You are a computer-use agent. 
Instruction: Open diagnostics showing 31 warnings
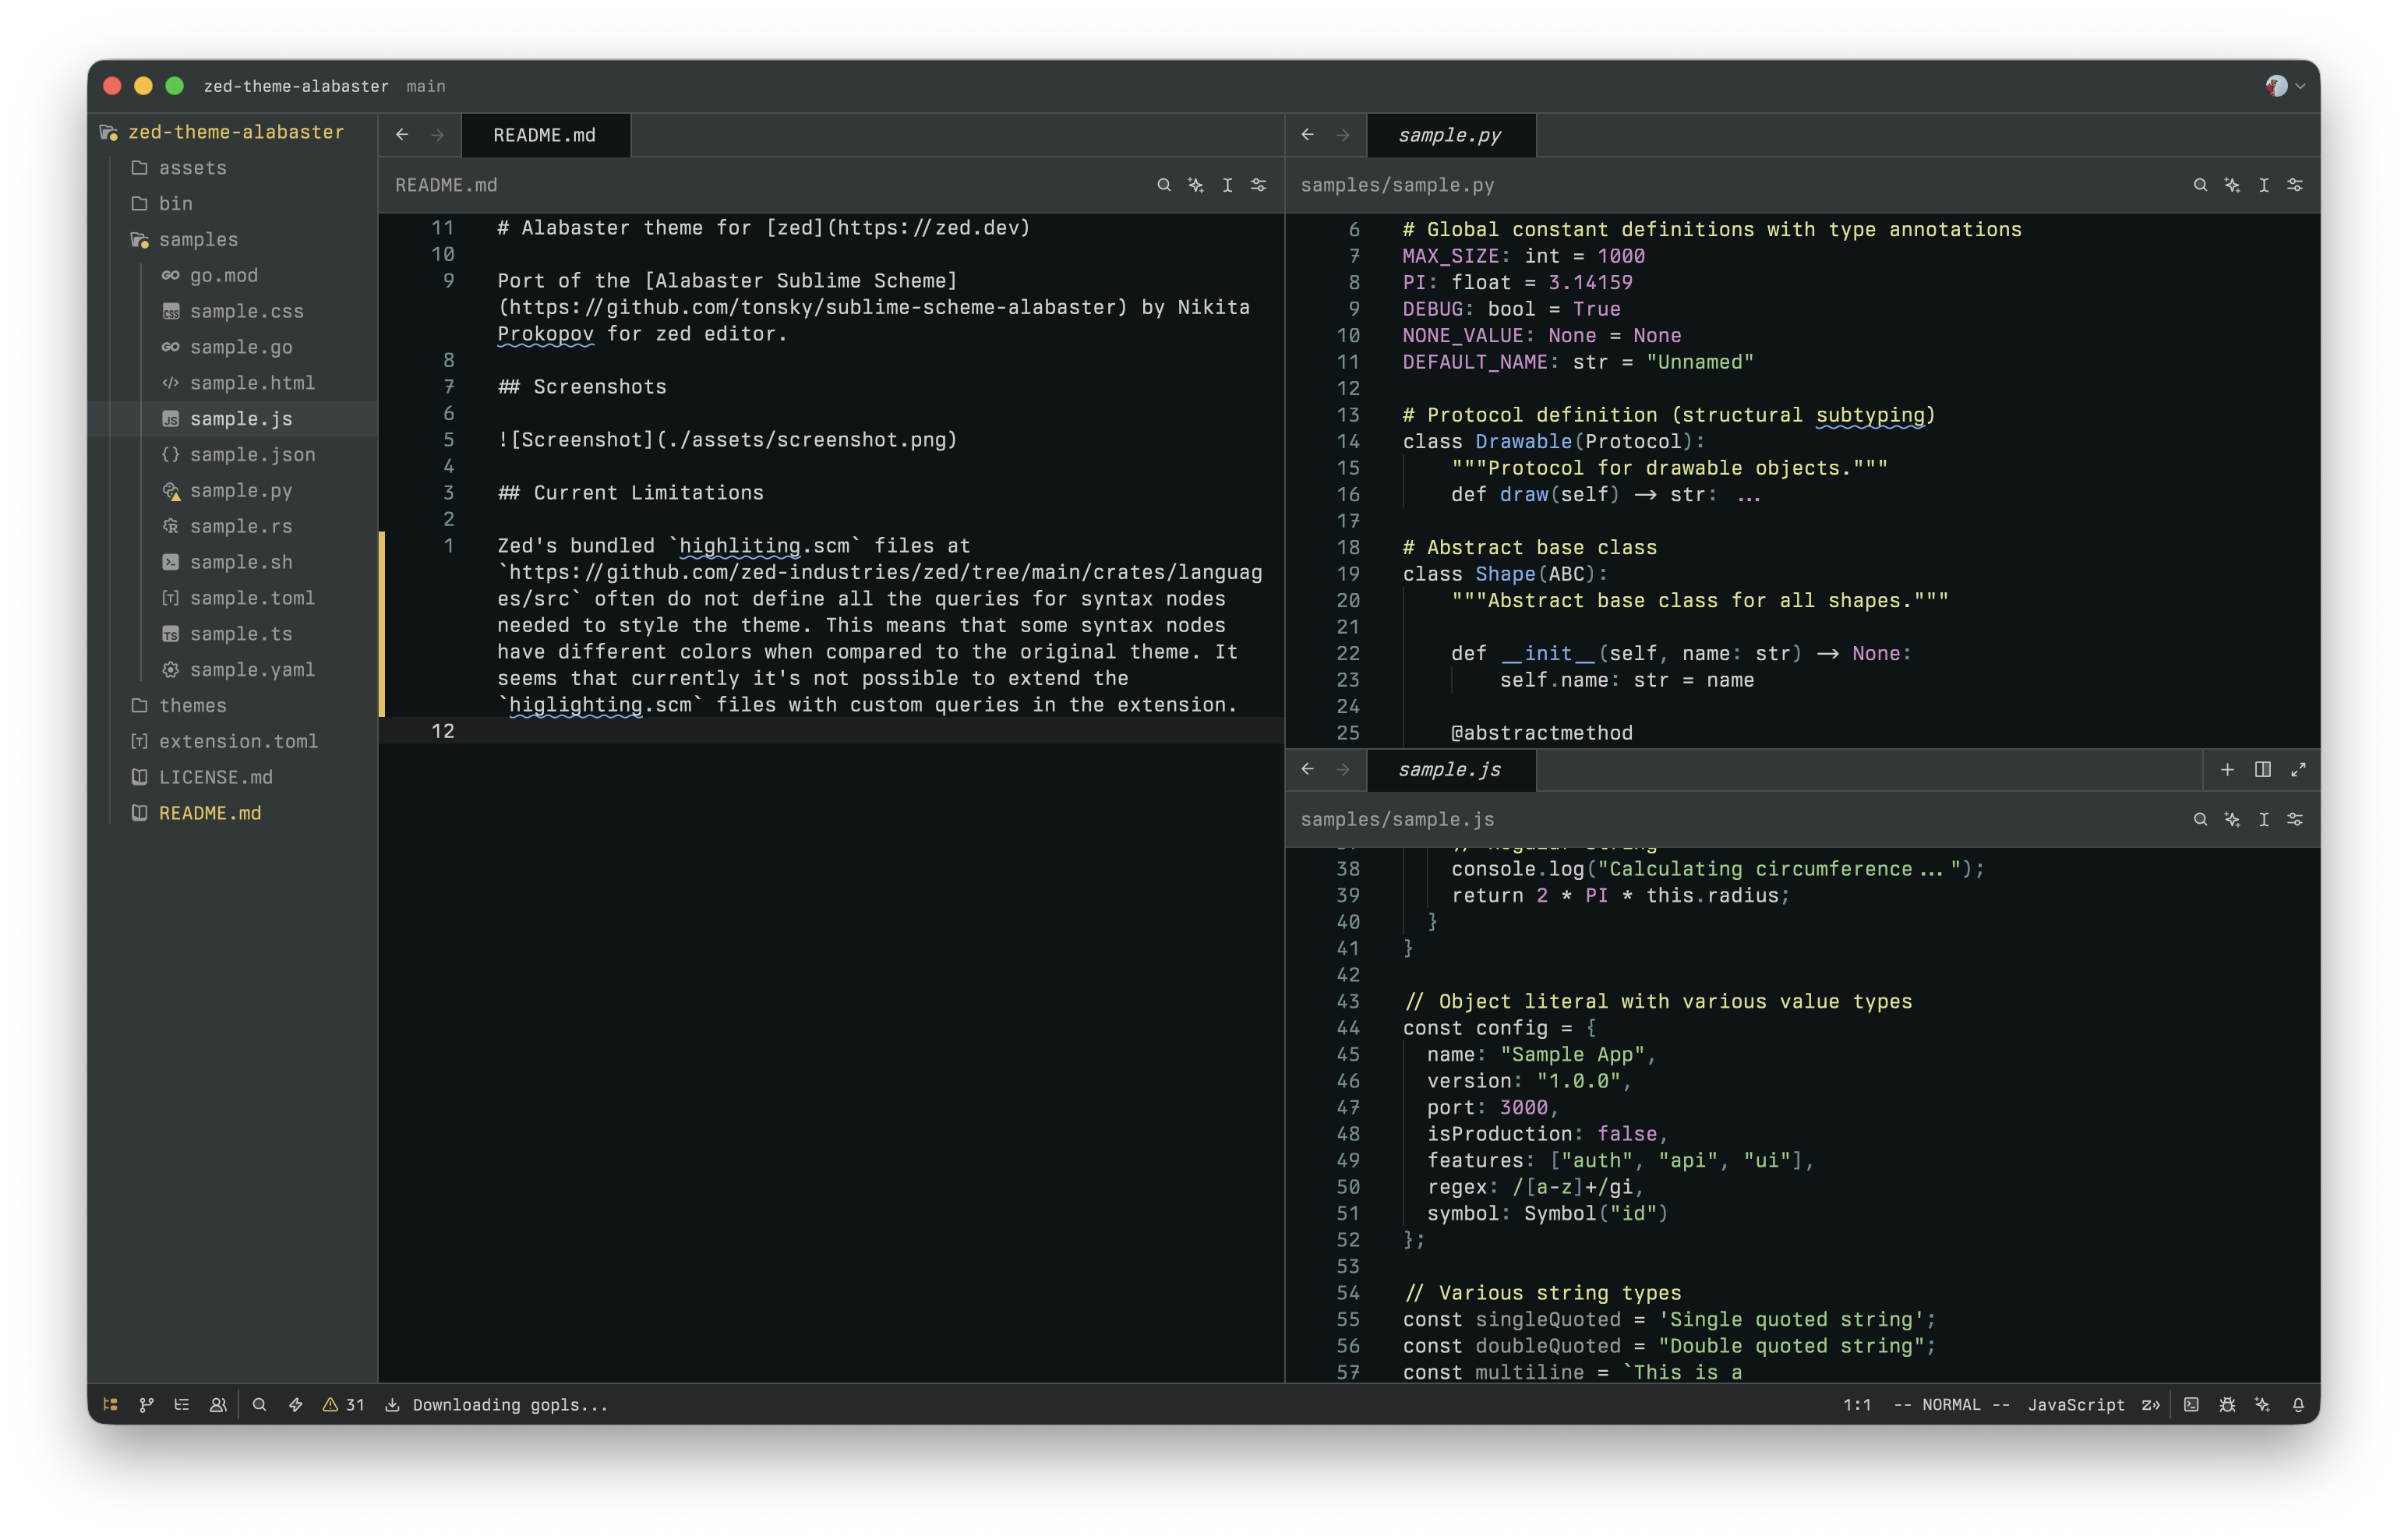[343, 1404]
